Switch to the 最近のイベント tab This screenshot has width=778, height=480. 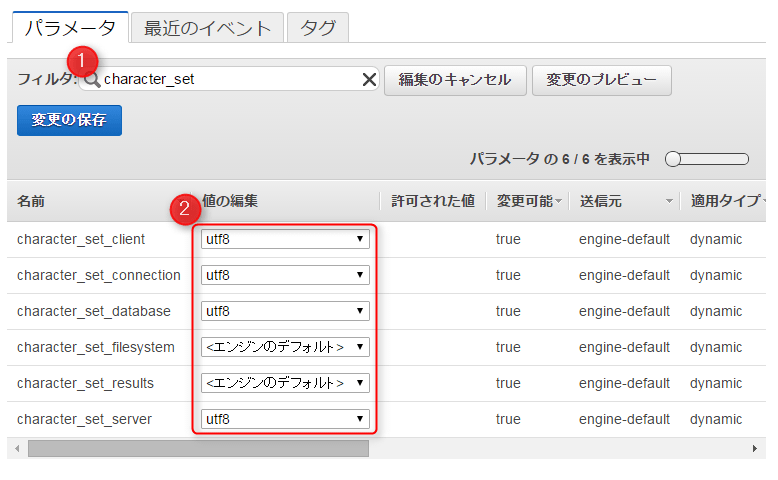[207, 28]
